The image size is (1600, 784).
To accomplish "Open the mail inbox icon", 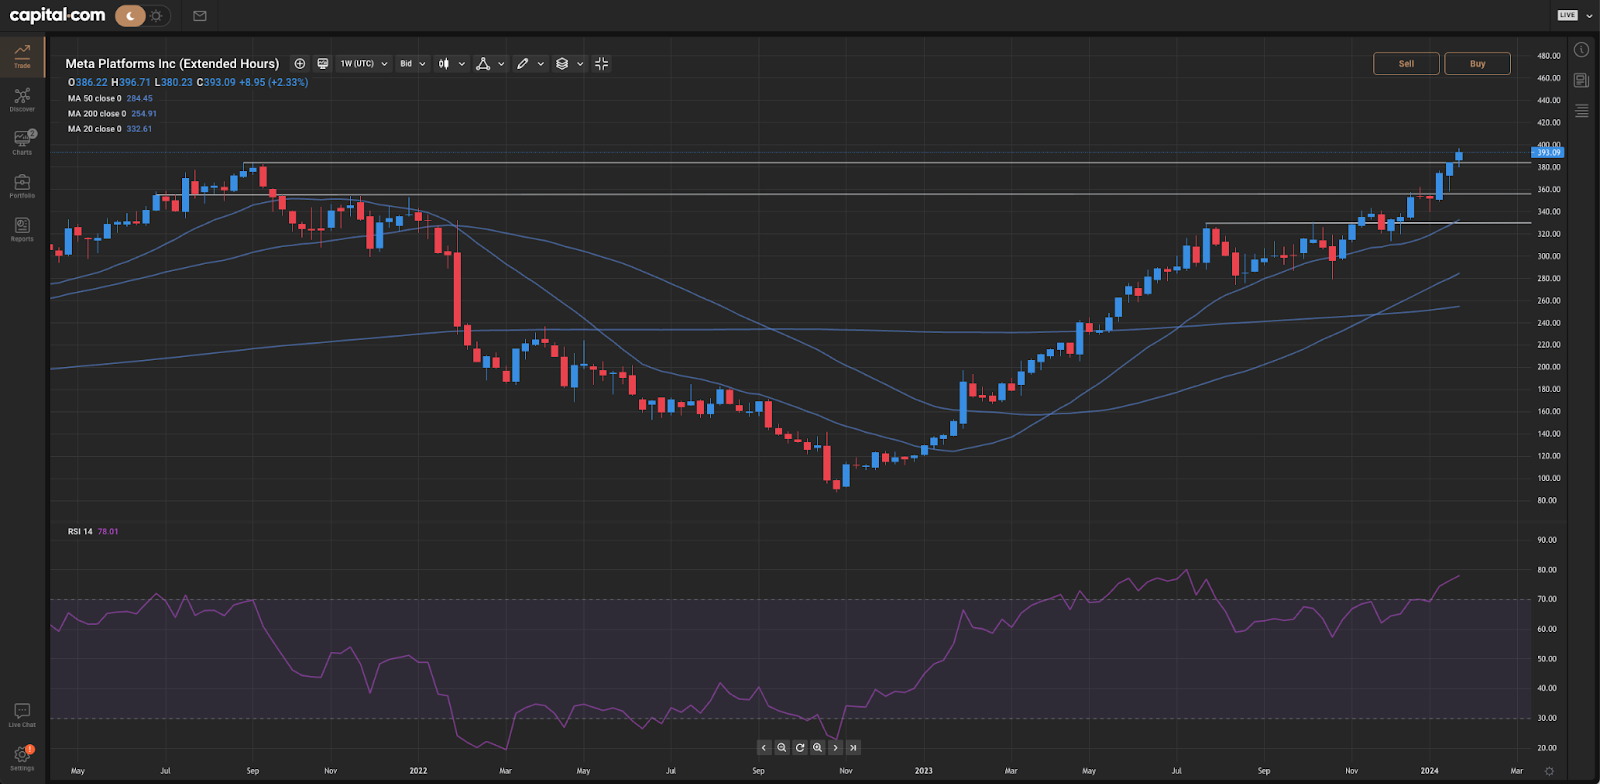I will pos(200,16).
